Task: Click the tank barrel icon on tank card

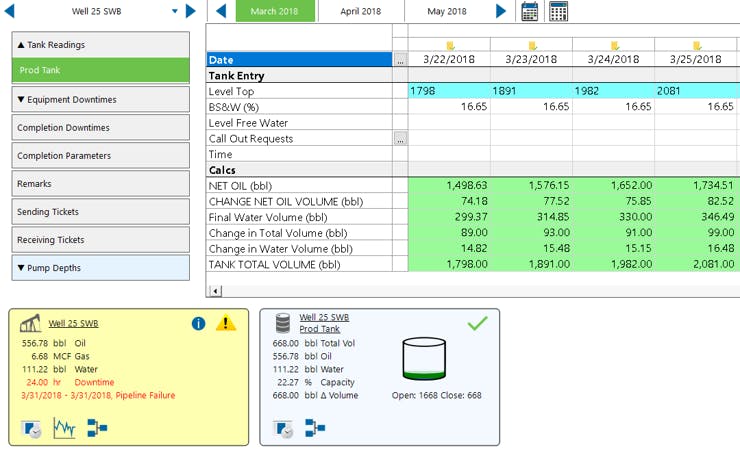Action: coord(283,323)
